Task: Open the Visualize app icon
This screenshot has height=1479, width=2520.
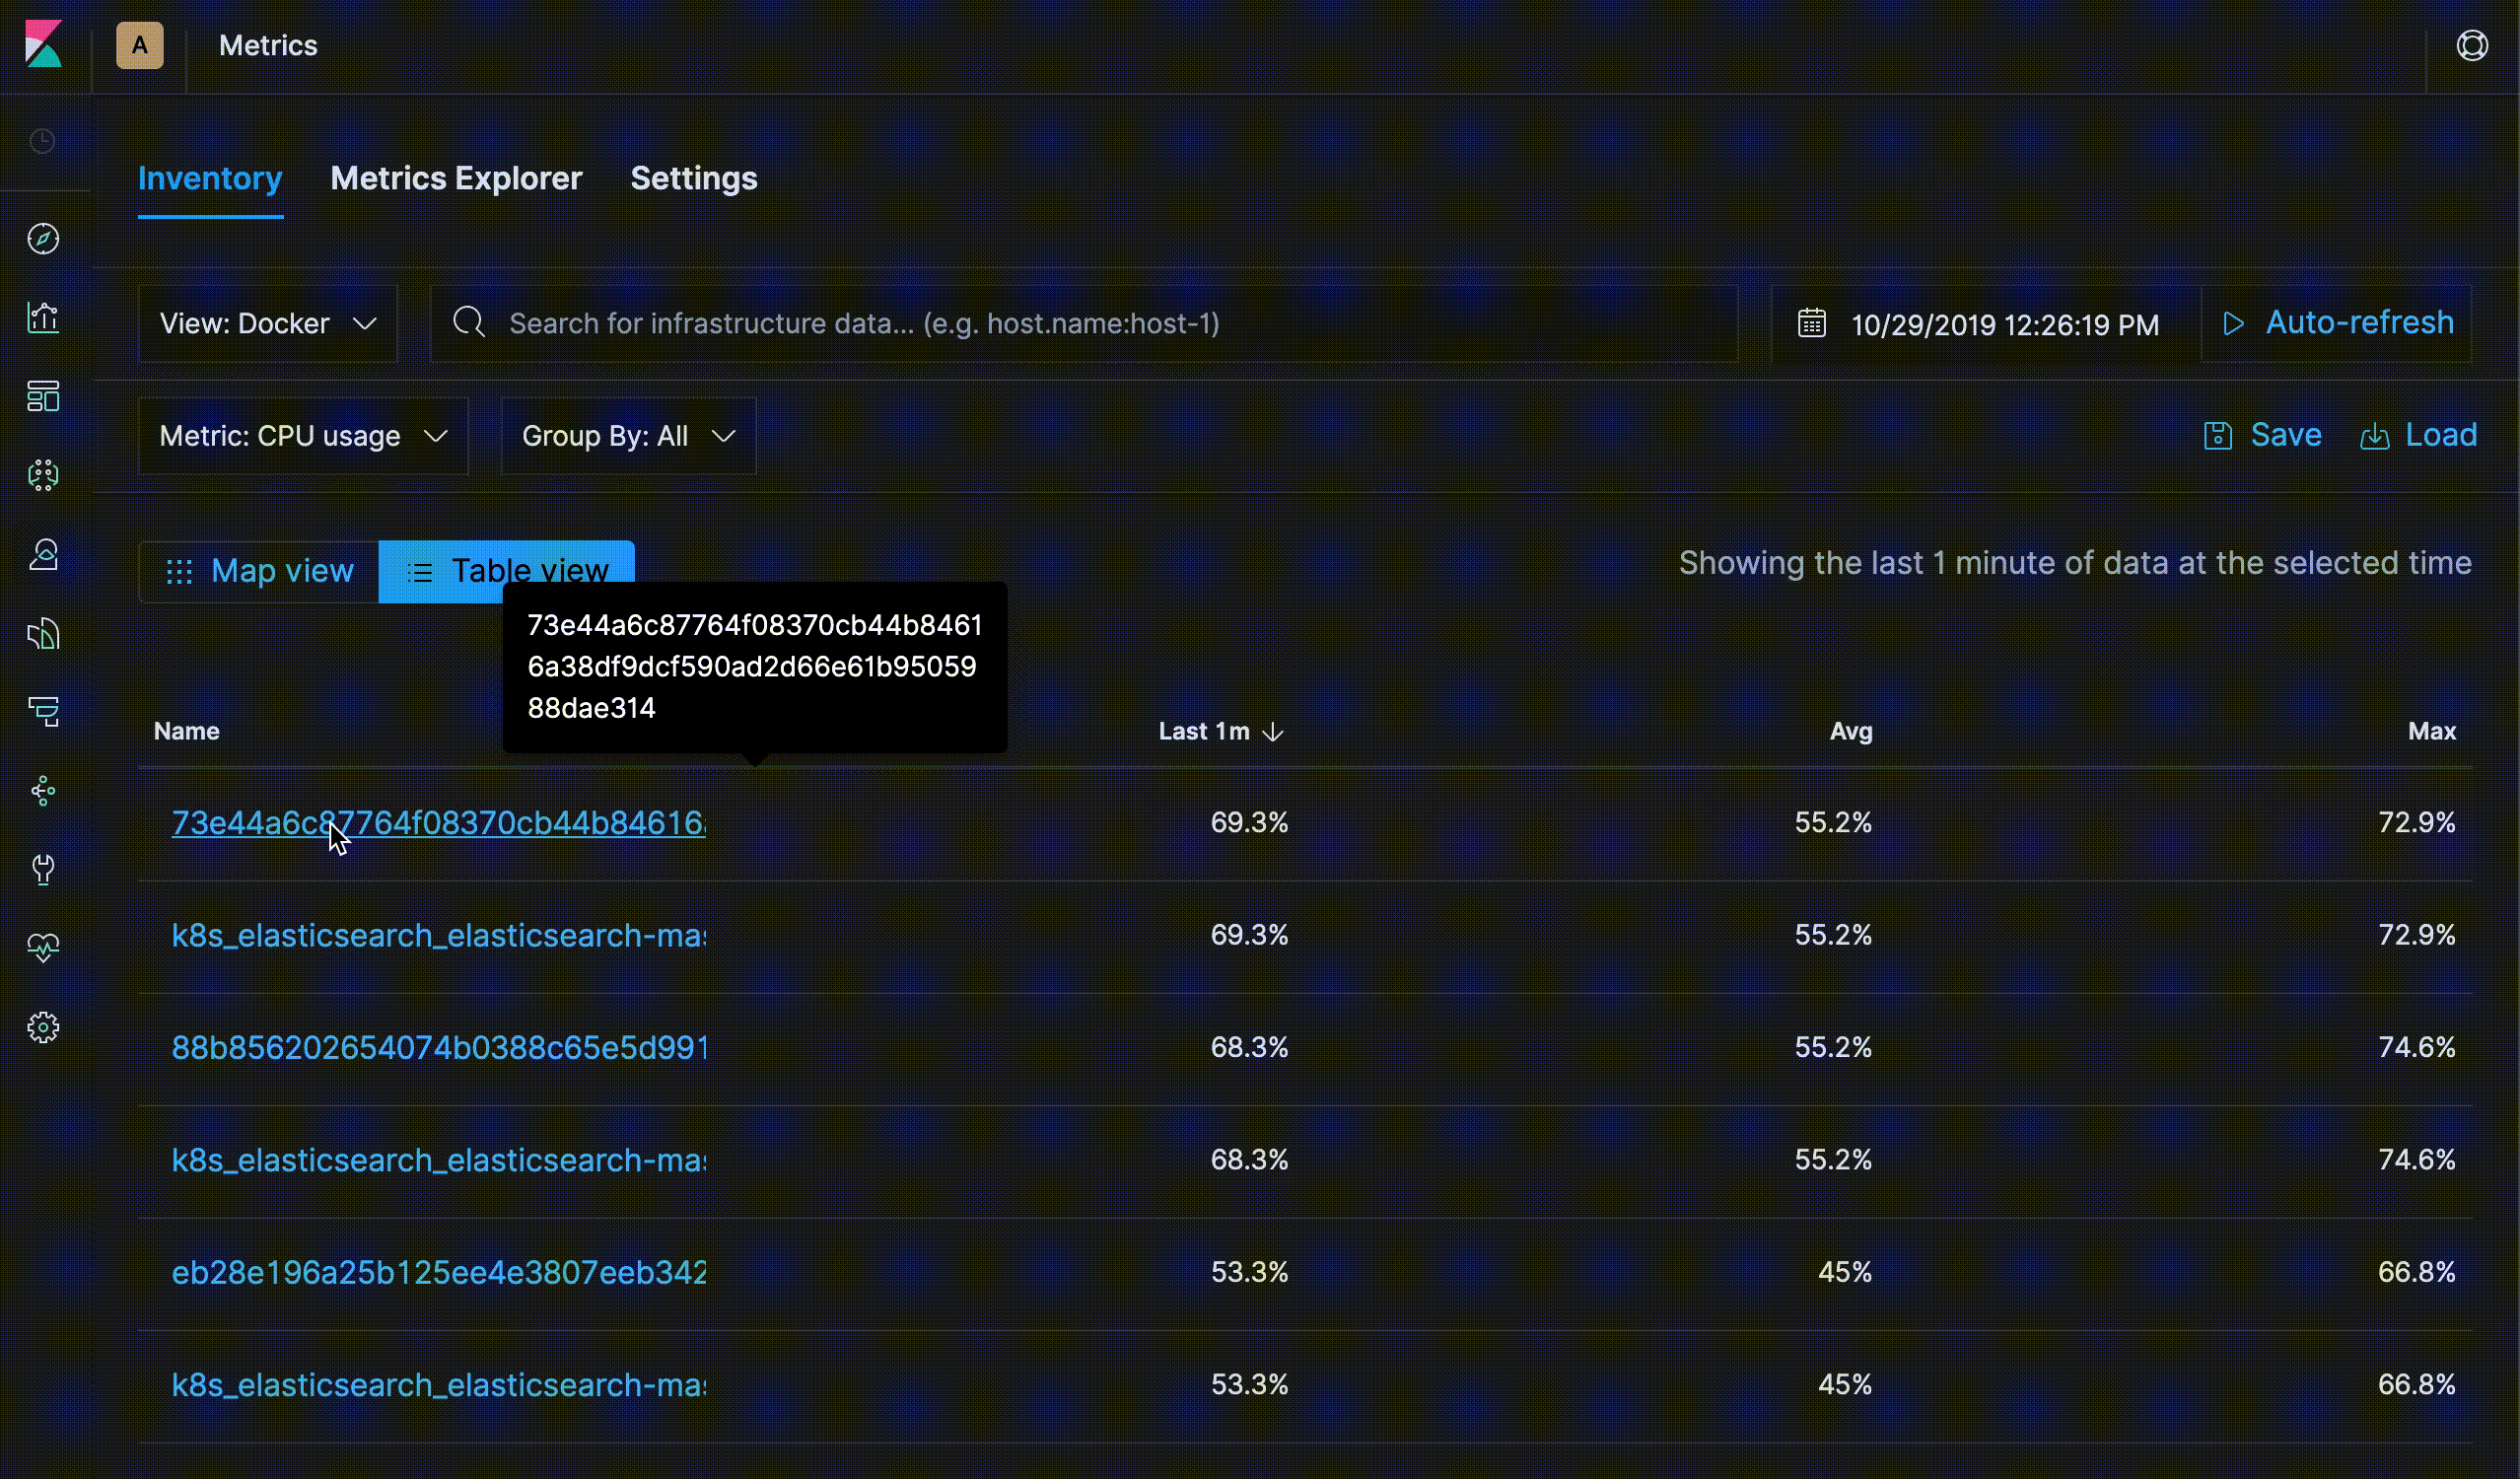Action: click(x=43, y=318)
